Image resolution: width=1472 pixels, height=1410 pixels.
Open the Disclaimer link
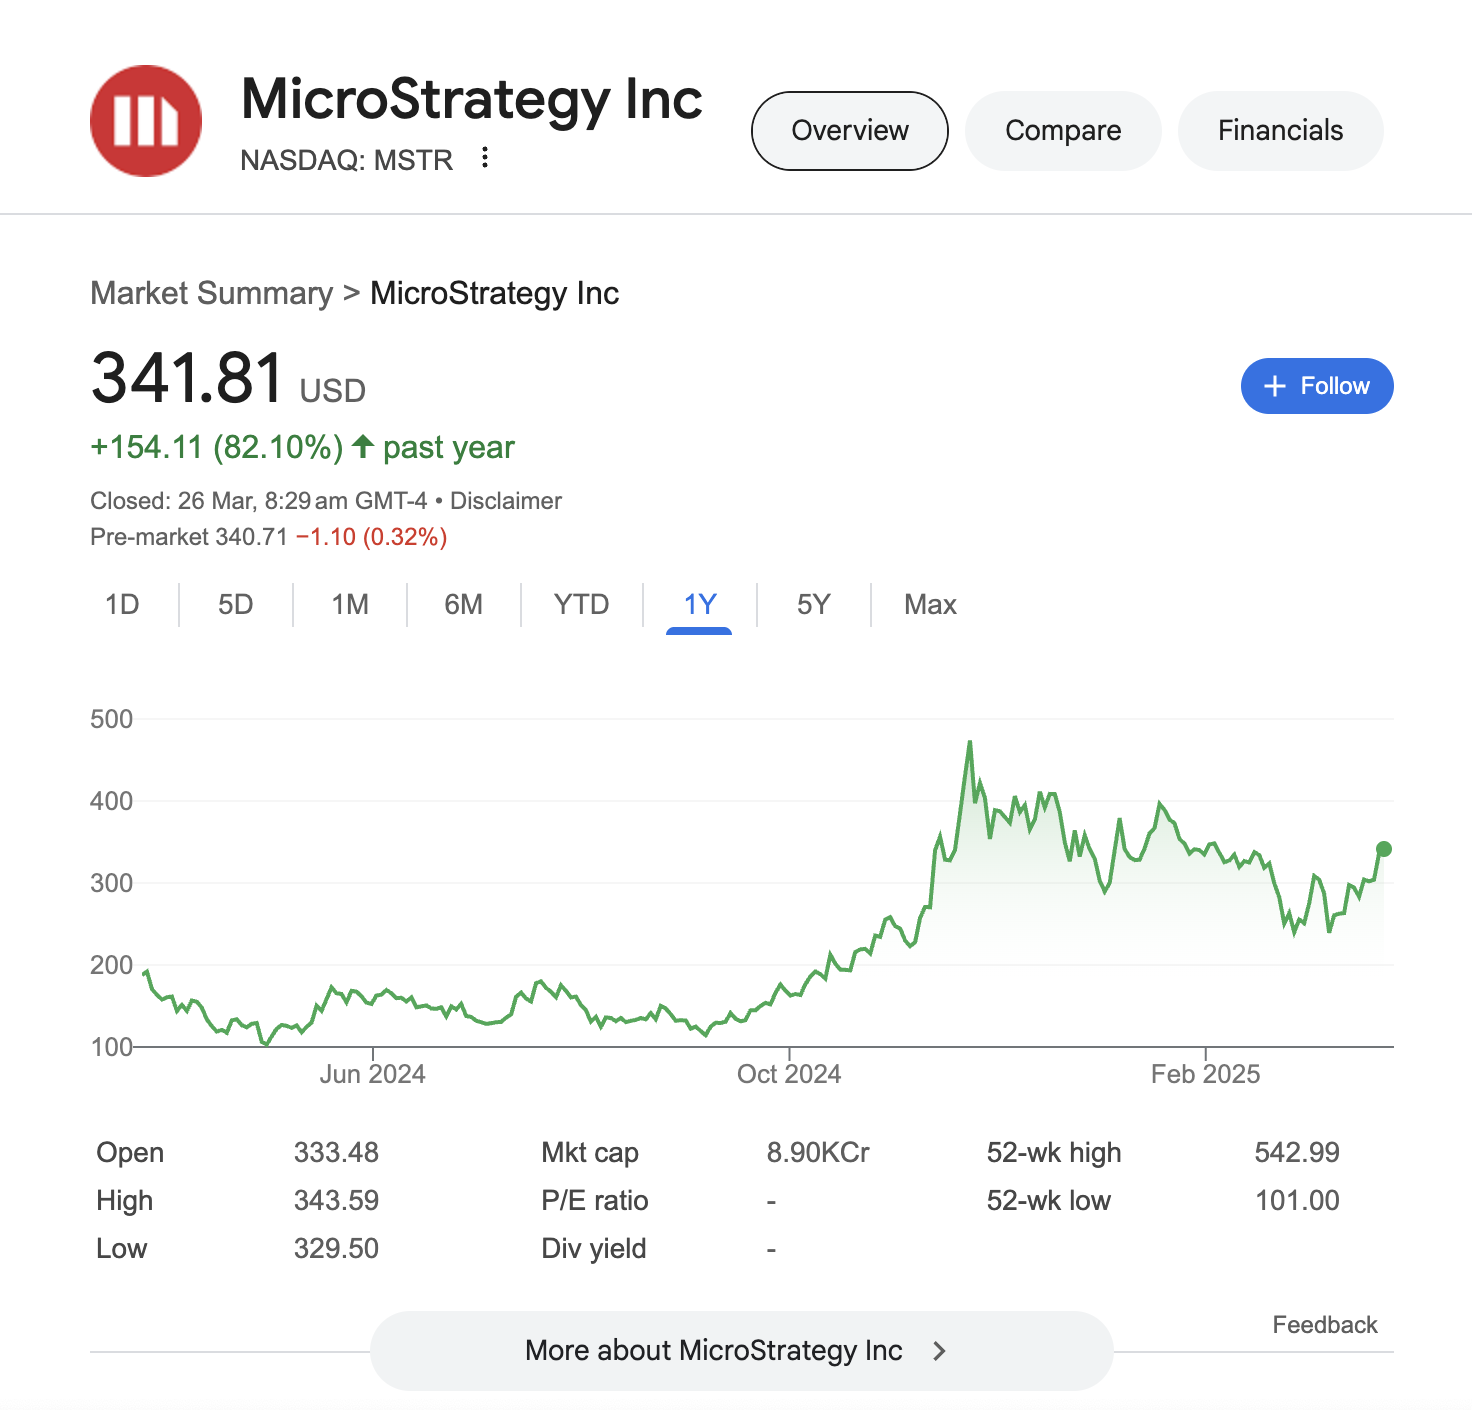505,501
